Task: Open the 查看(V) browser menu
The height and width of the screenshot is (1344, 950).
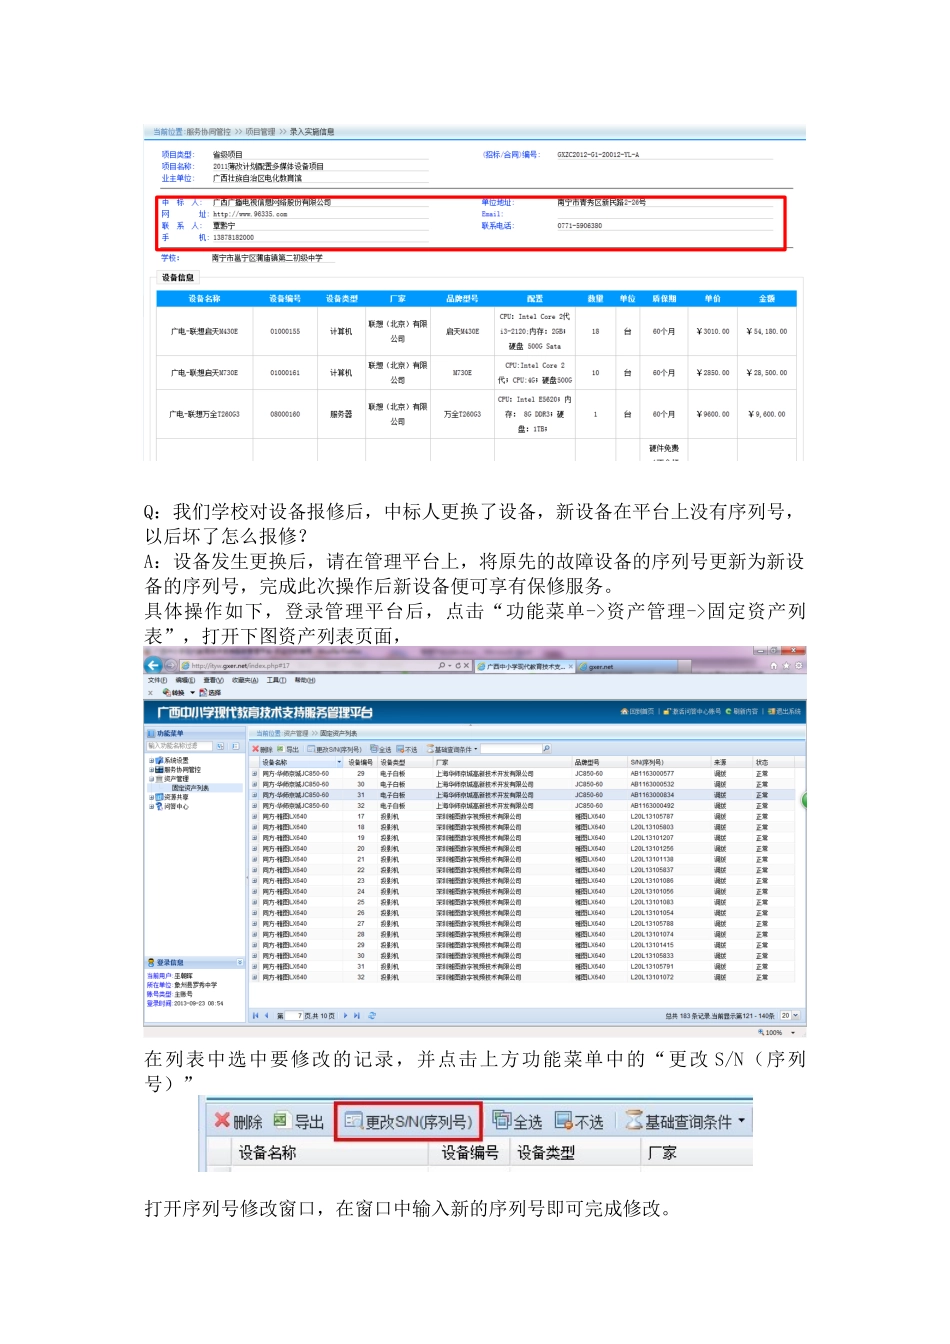Action: click(214, 680)
